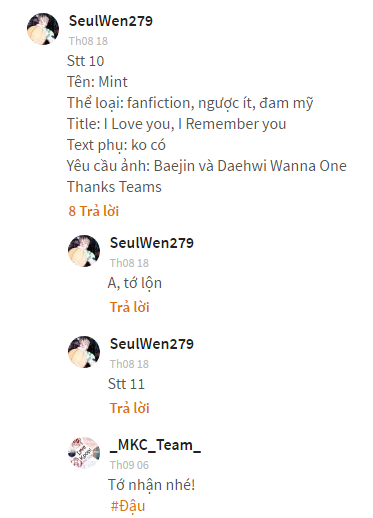Visit the _MKC_Team_ profile name

pyautogui.click(x=155, y=445)
